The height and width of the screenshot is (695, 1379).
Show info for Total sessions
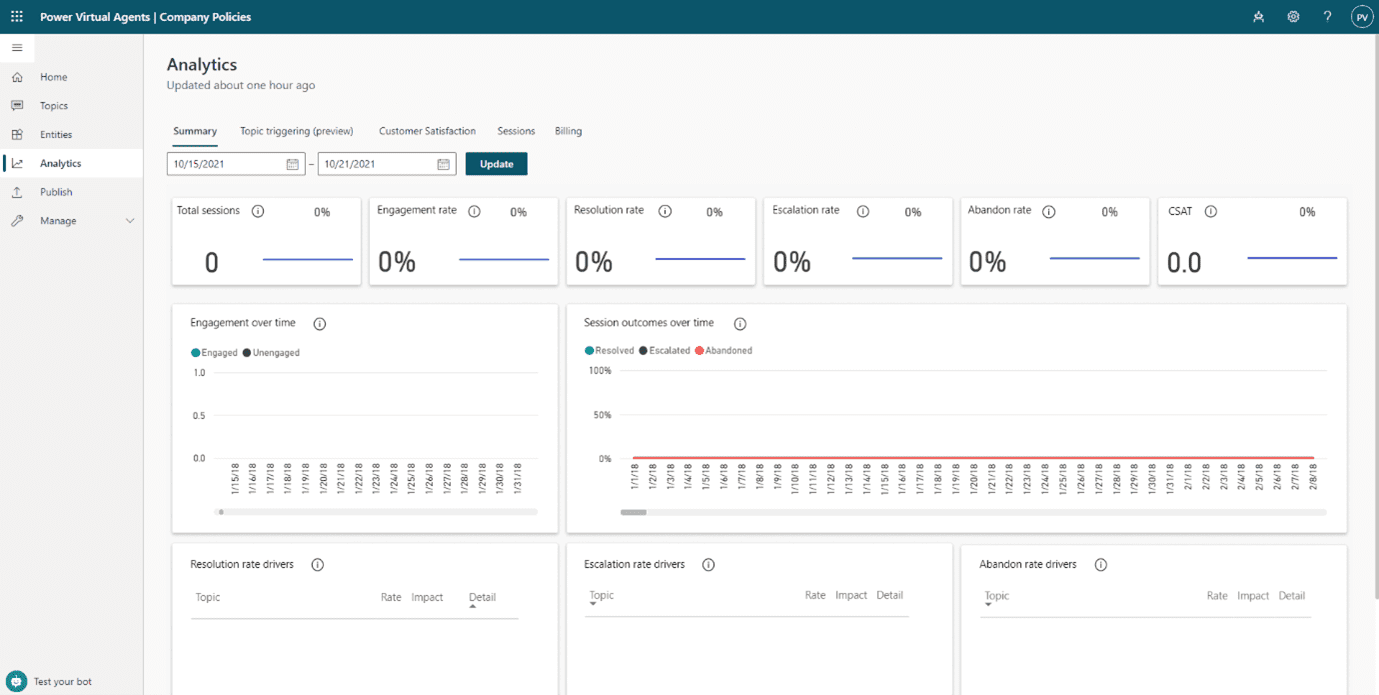(x=258, y=211)
